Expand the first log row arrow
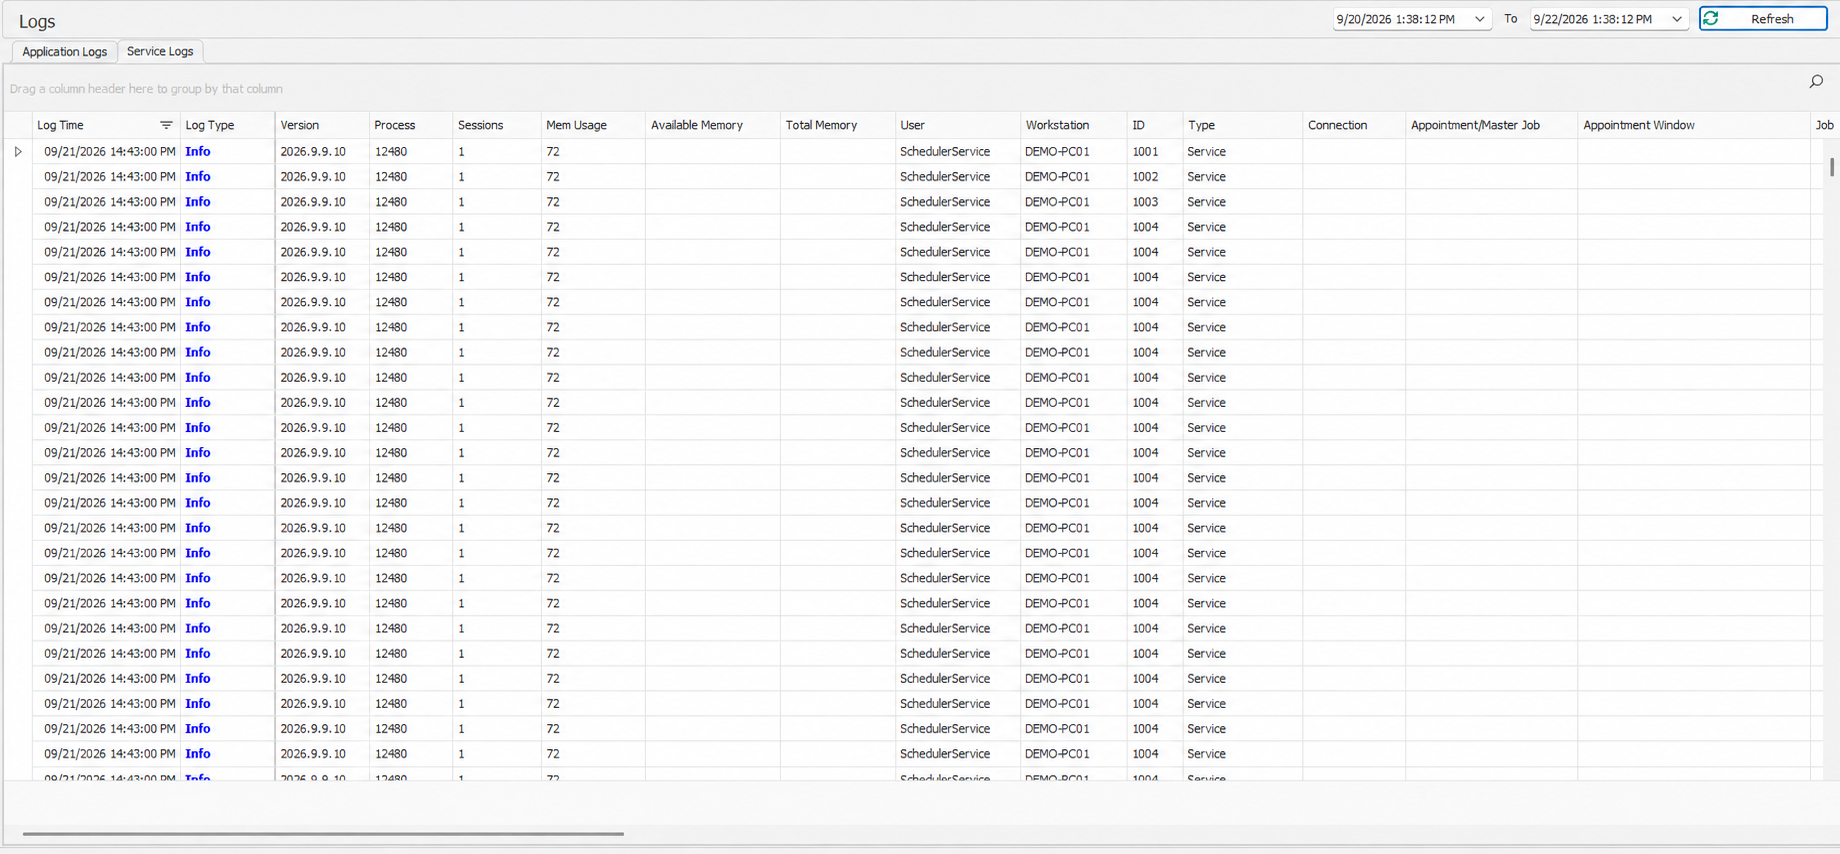 [18, 152]
